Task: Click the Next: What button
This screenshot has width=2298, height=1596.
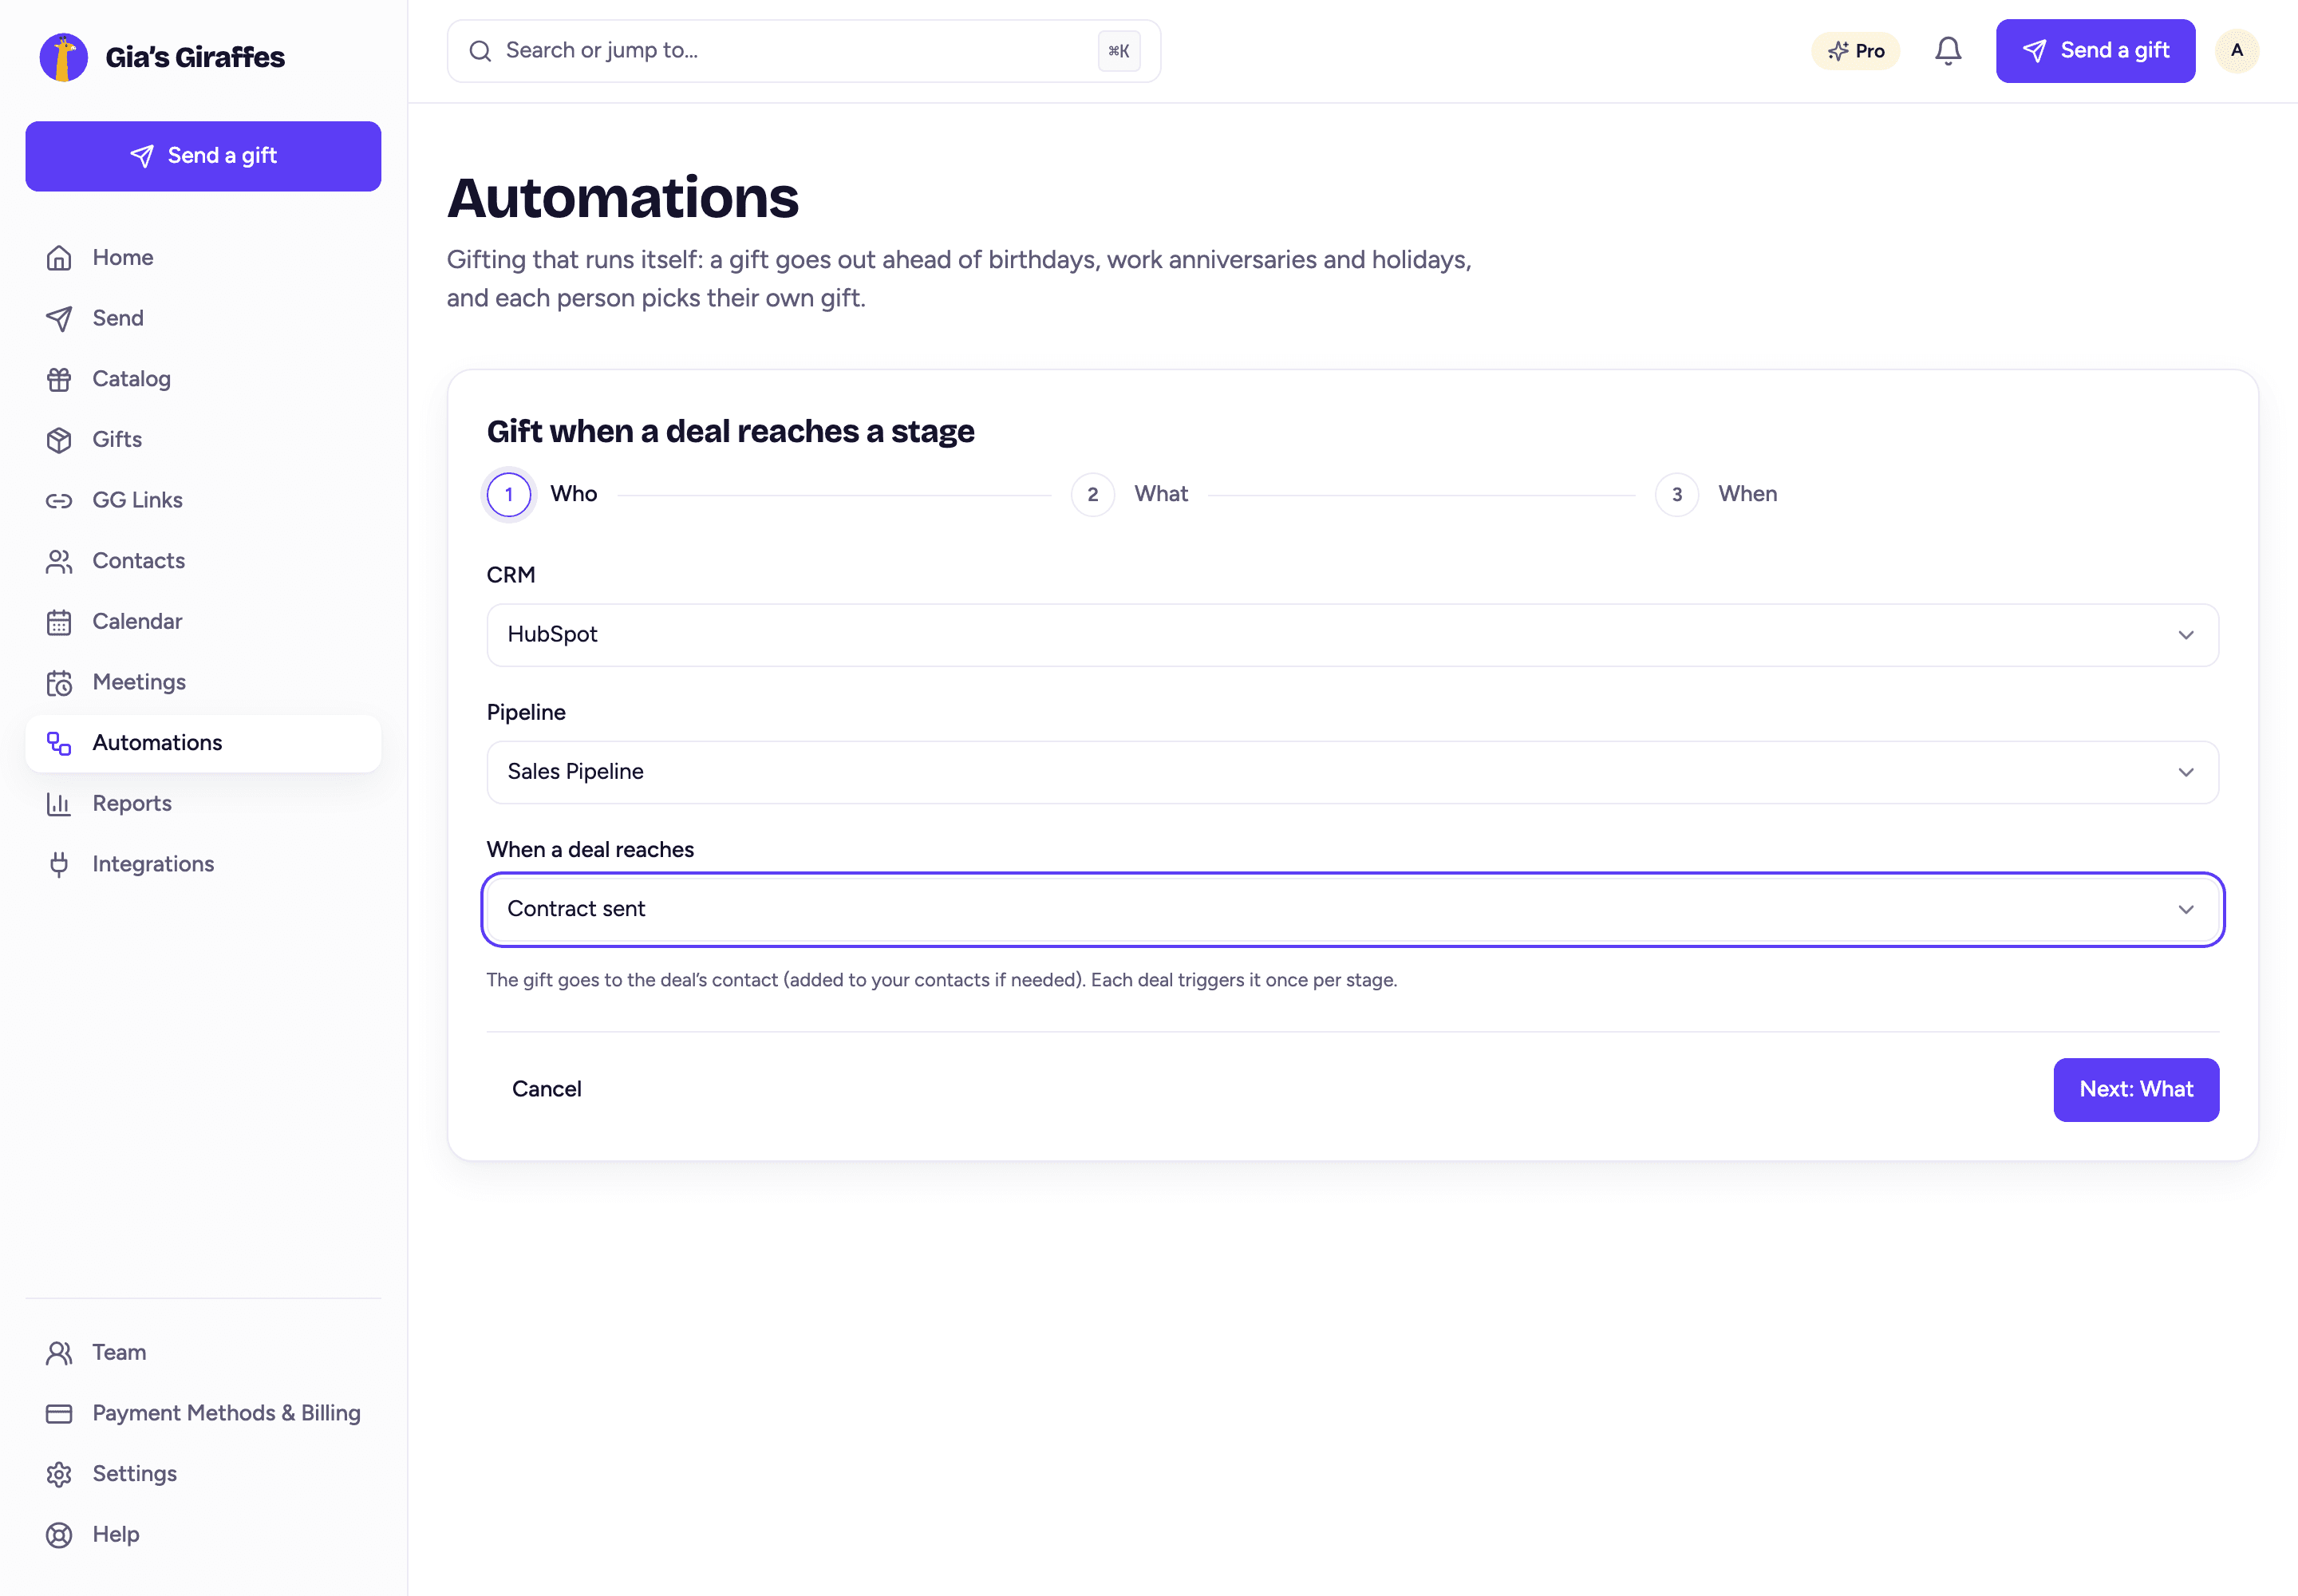Action: click(x=2136, y=1090)
